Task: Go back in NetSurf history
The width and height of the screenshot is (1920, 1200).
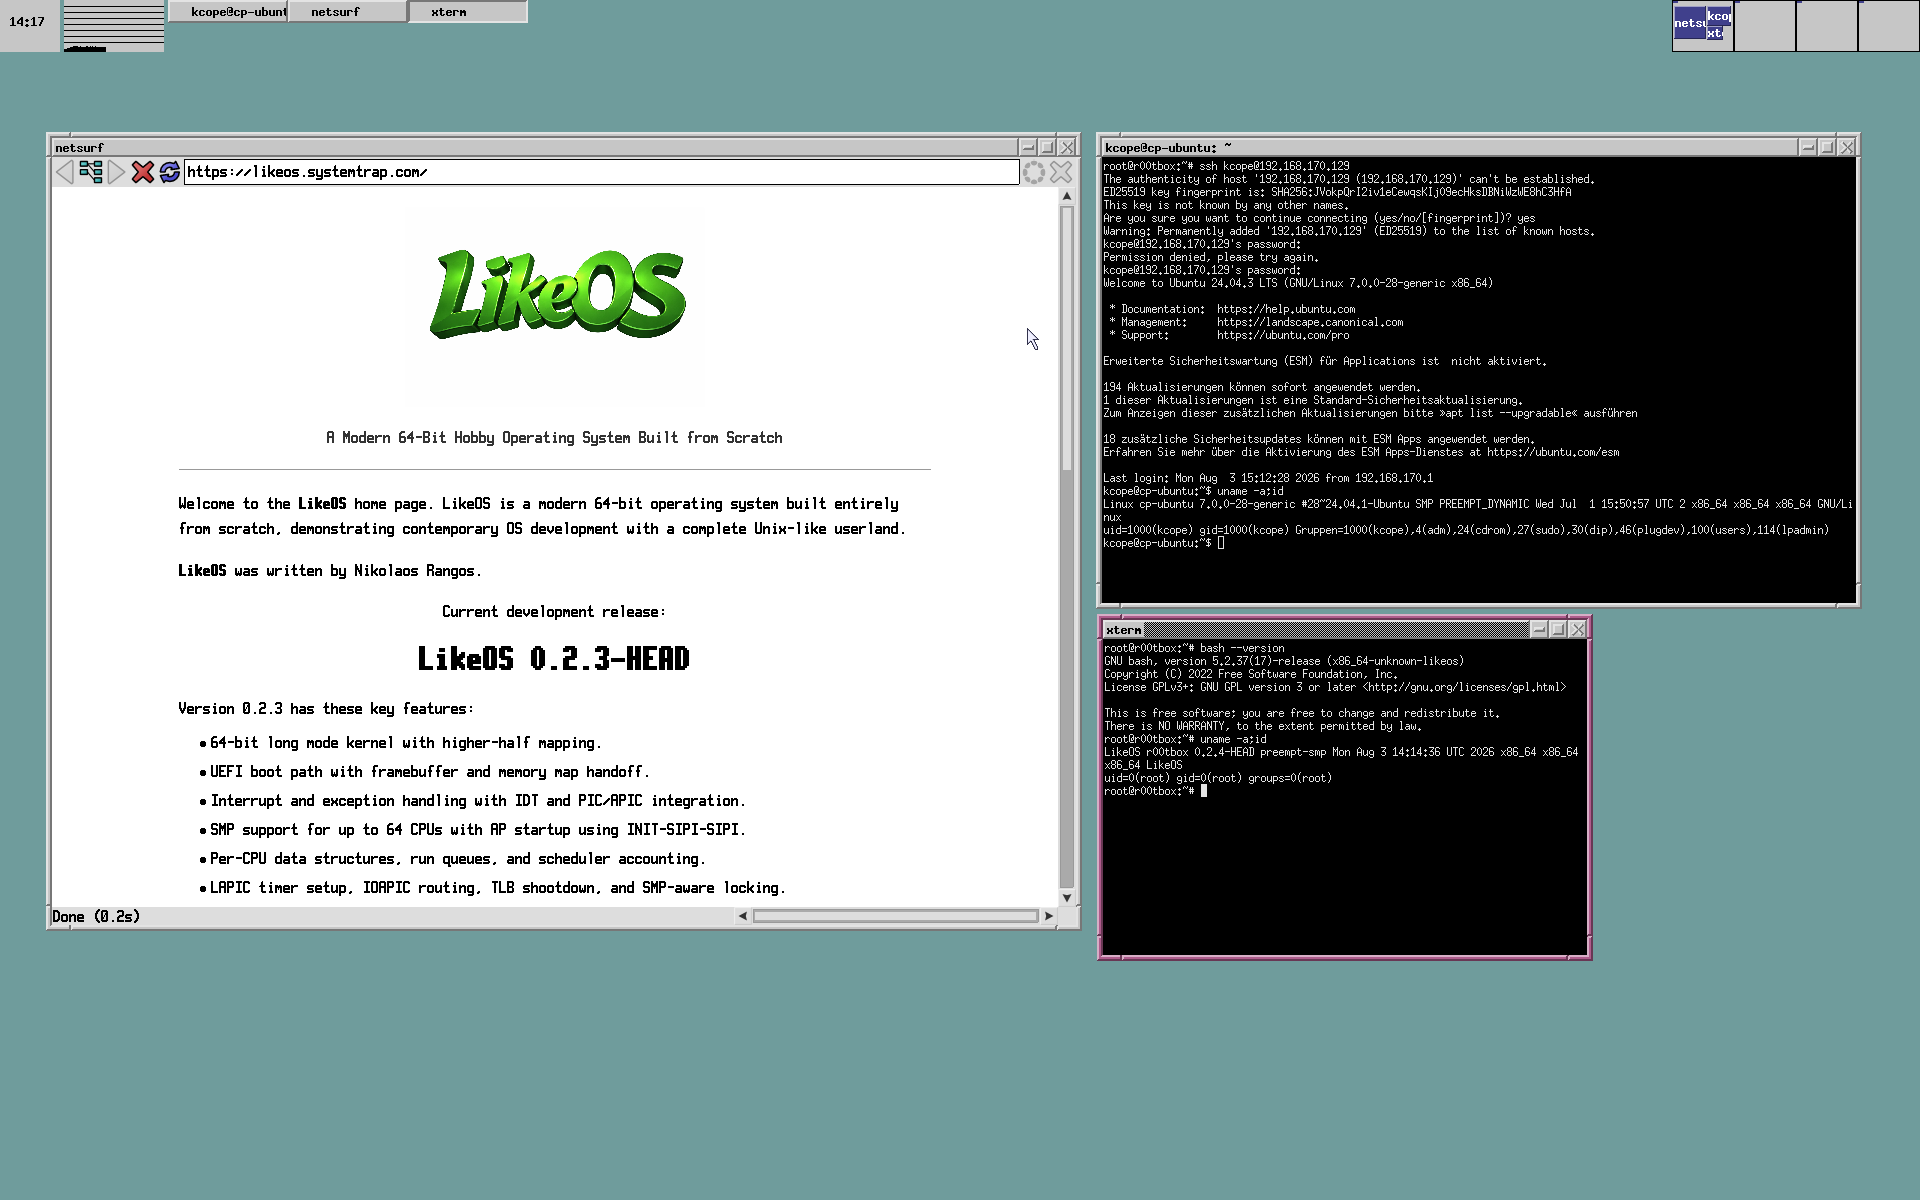Action: pyautogui.click(x=64, y=172)
